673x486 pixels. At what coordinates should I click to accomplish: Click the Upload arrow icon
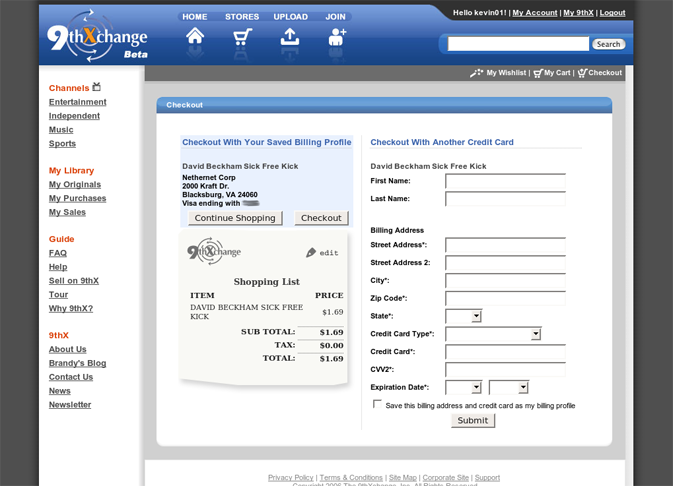(x=290, y=37)
